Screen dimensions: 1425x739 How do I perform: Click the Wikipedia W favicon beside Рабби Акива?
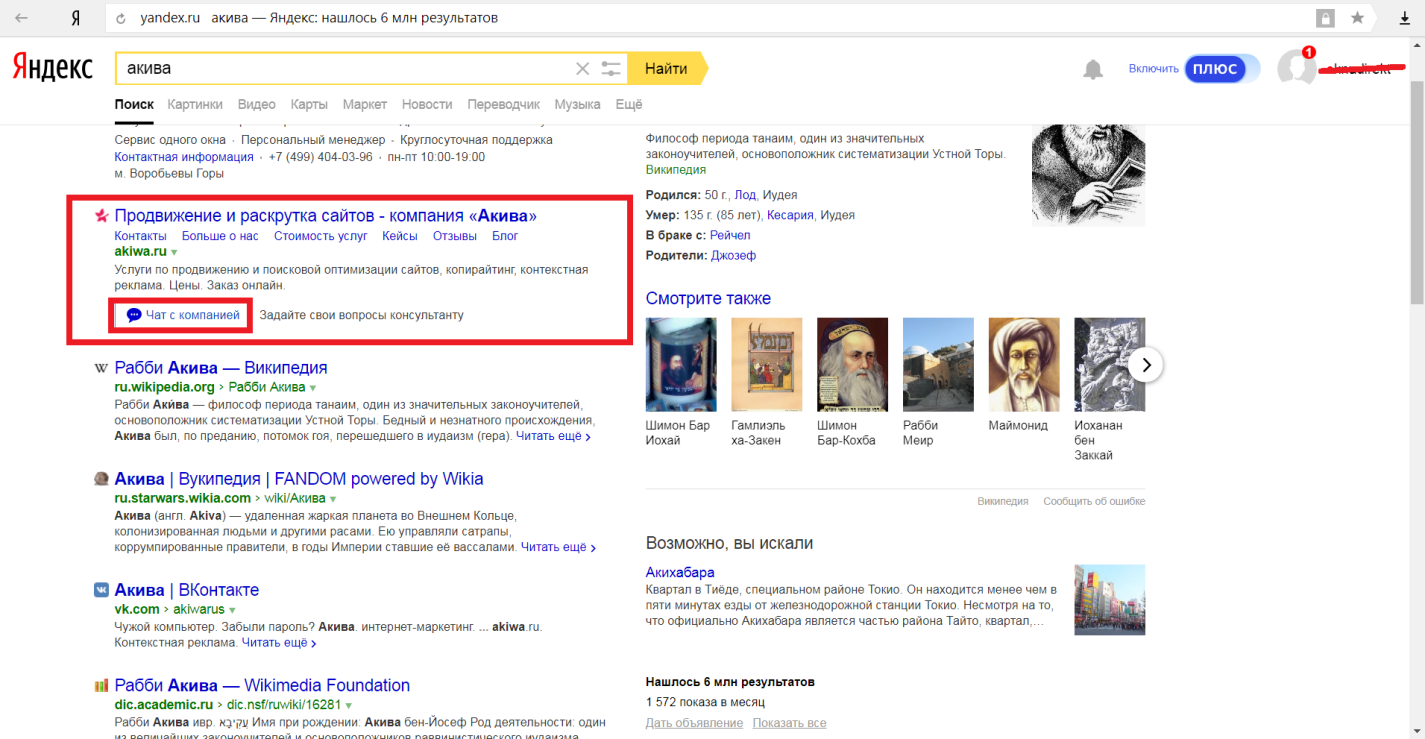(x=101, y=368)
